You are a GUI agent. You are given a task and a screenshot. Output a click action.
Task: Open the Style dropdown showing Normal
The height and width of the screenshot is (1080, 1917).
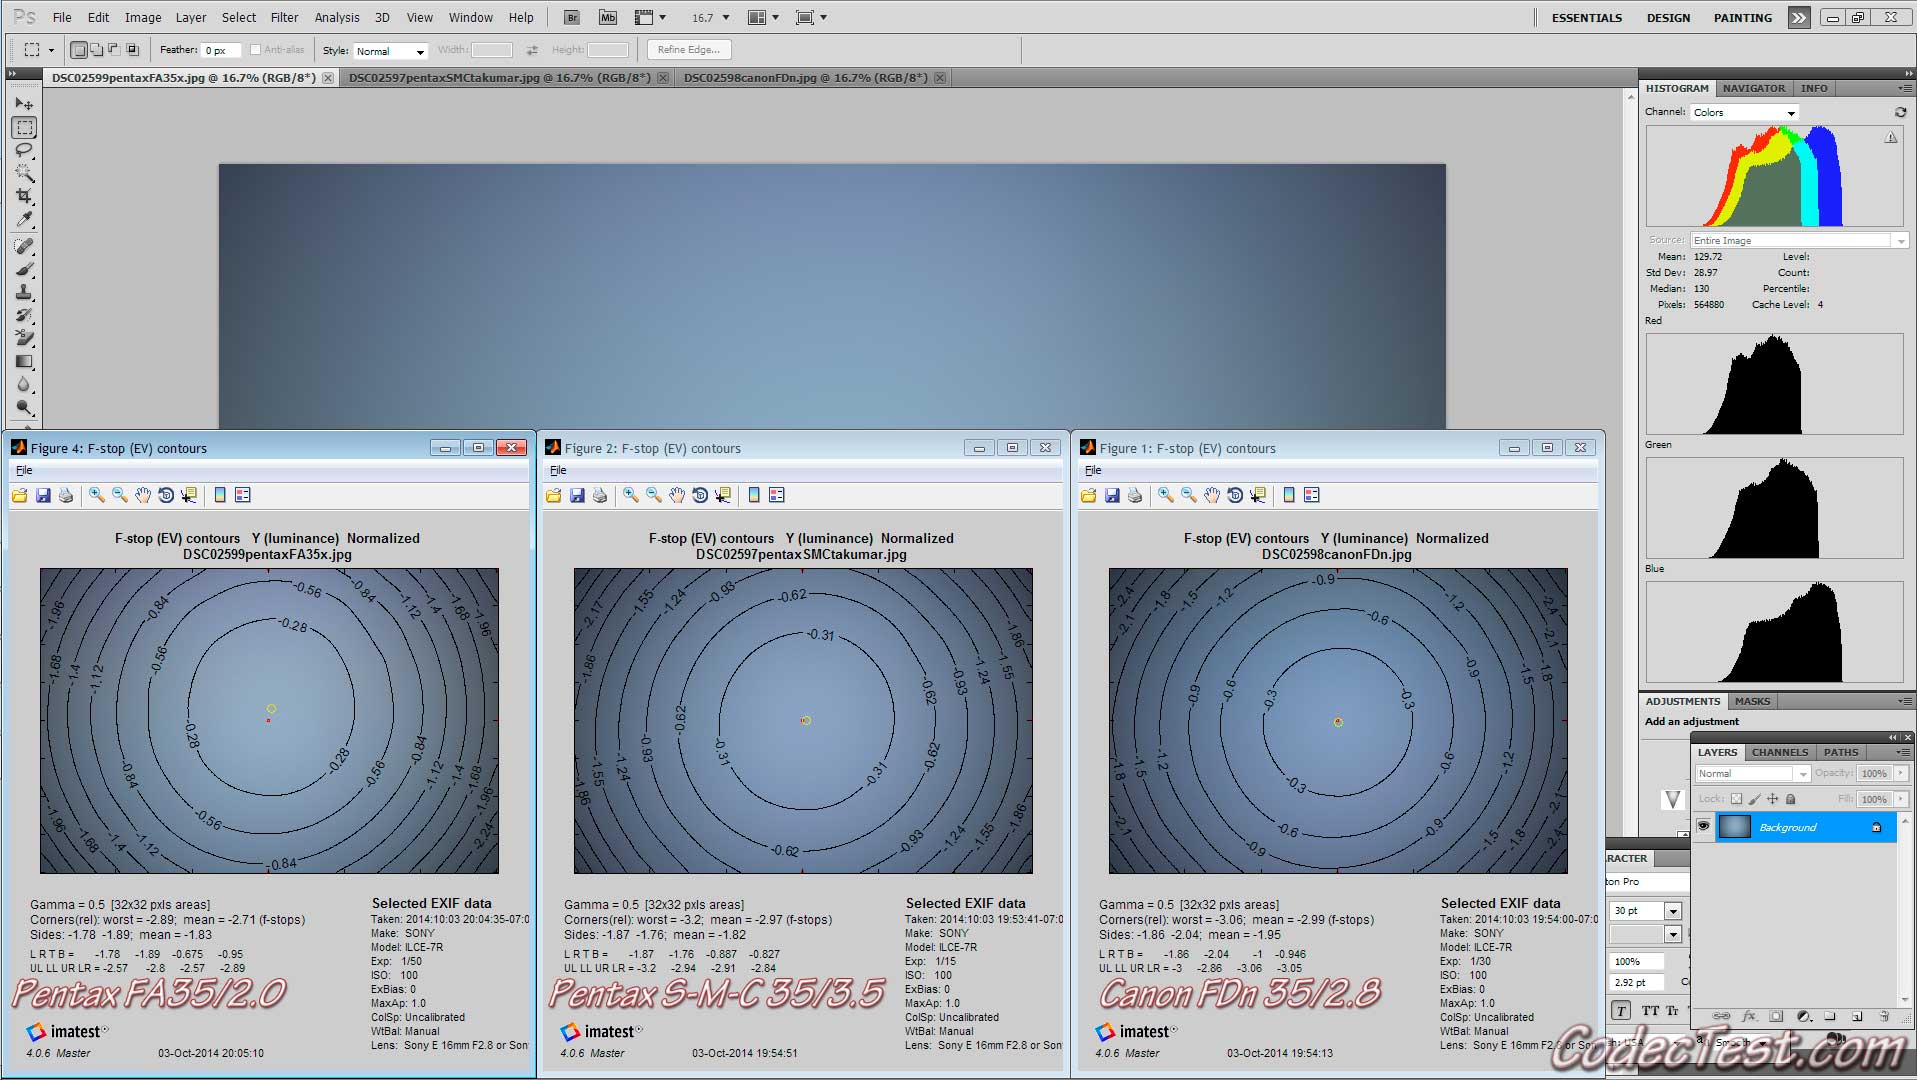[x=390, y=51]
